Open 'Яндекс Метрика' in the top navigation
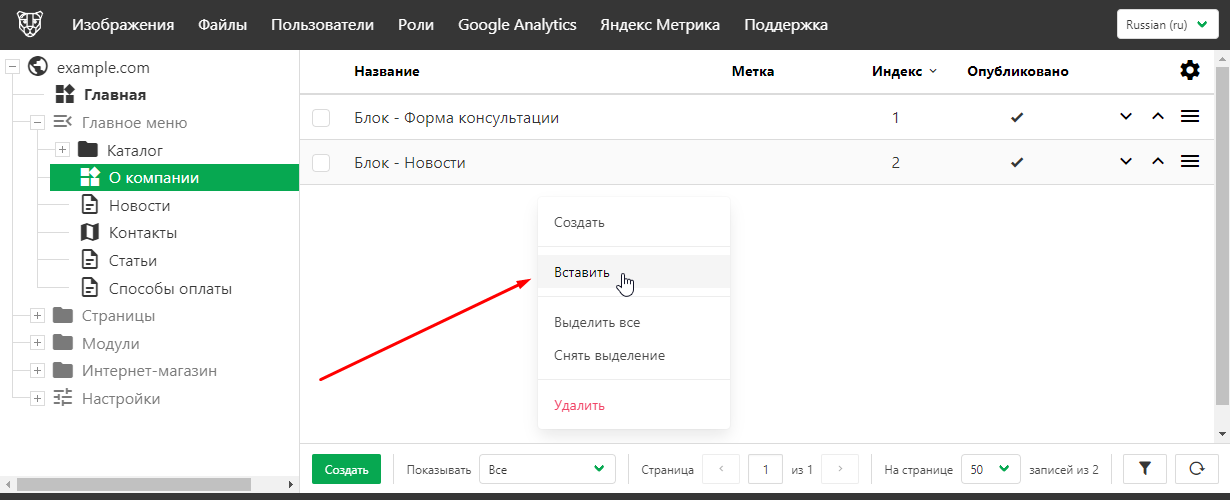The image size is (1230, 500). coord(659,25)
